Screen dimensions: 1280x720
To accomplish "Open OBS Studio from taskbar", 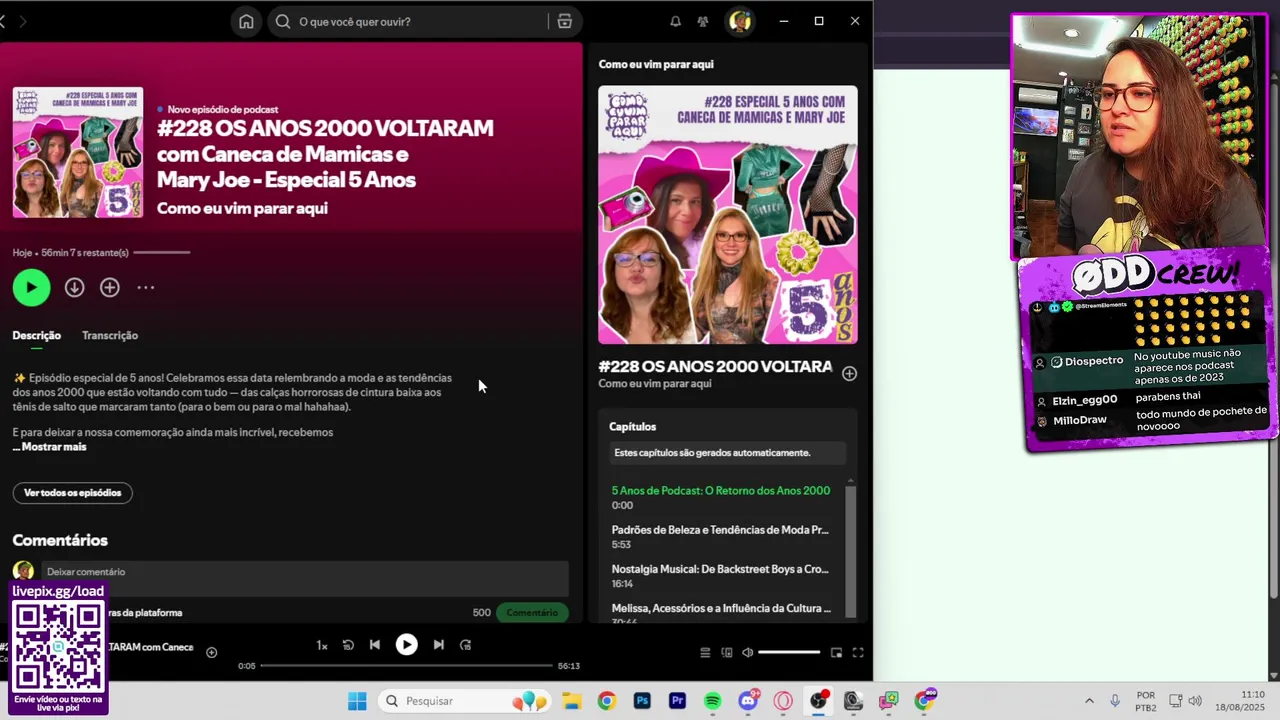I will (819, 701).
